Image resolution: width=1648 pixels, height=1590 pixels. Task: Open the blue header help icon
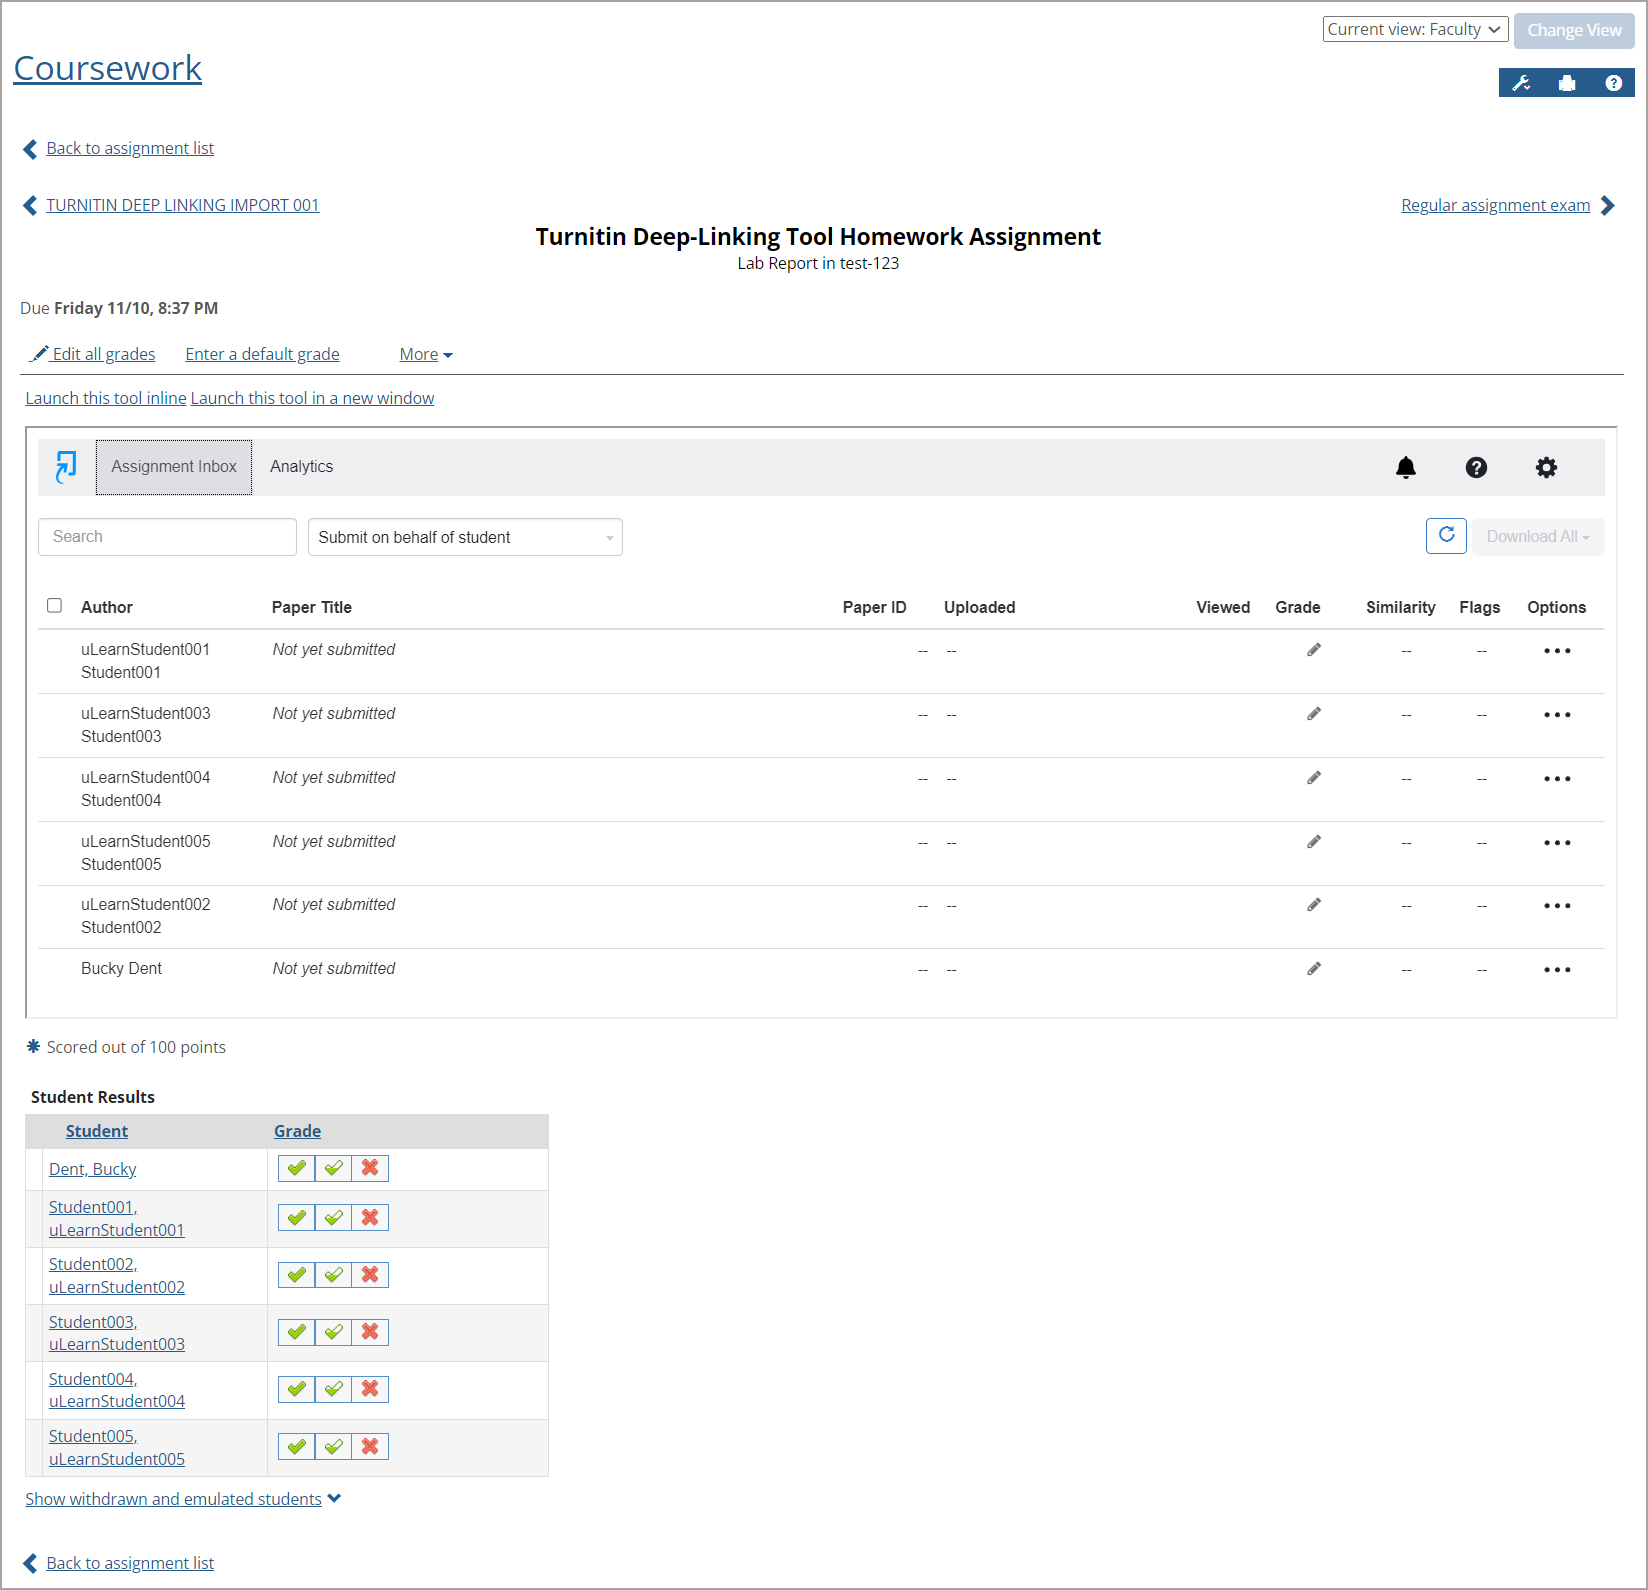pos(1613,83)
